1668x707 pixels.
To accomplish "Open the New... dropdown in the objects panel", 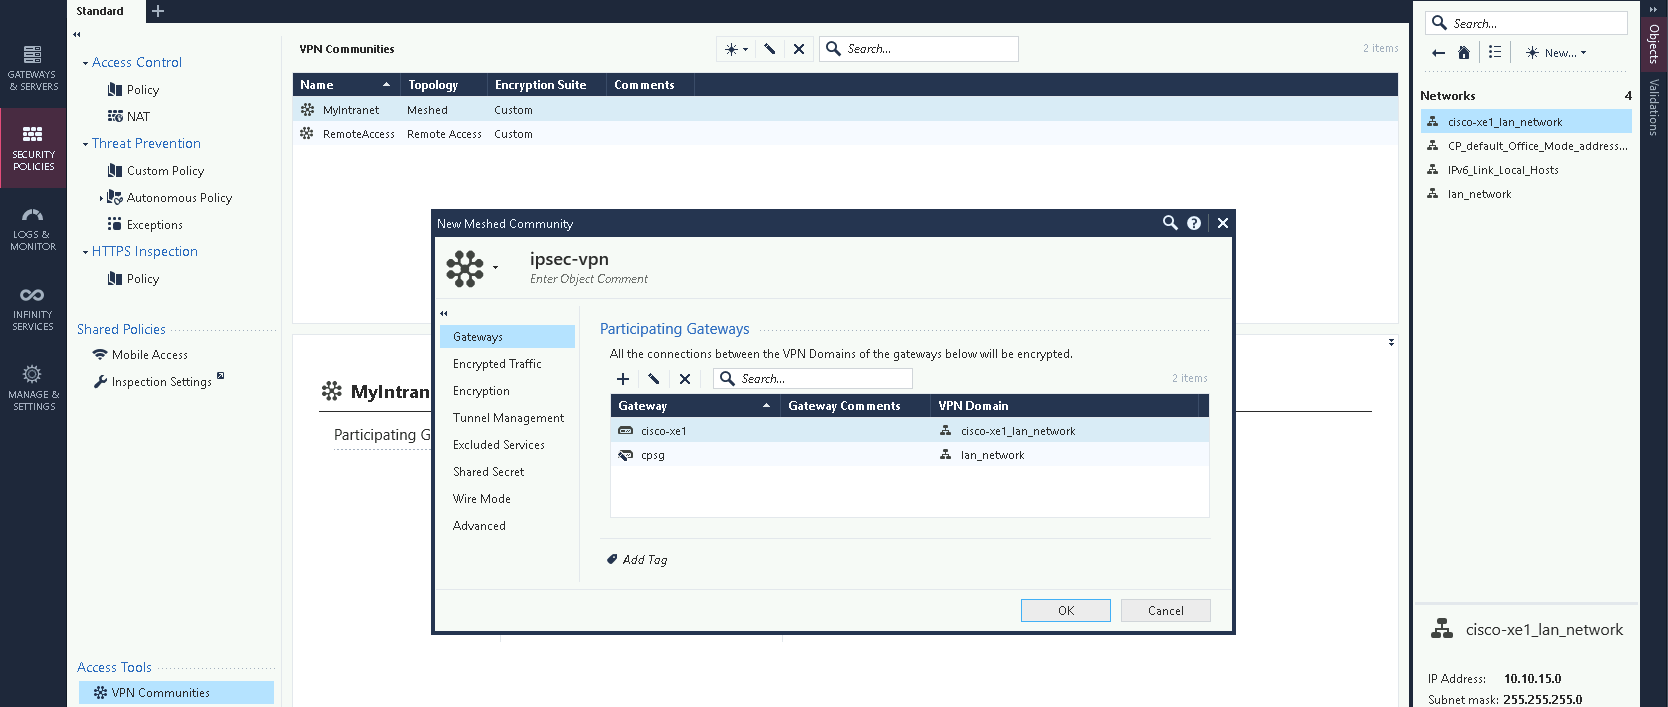I will pos(1556,53).
